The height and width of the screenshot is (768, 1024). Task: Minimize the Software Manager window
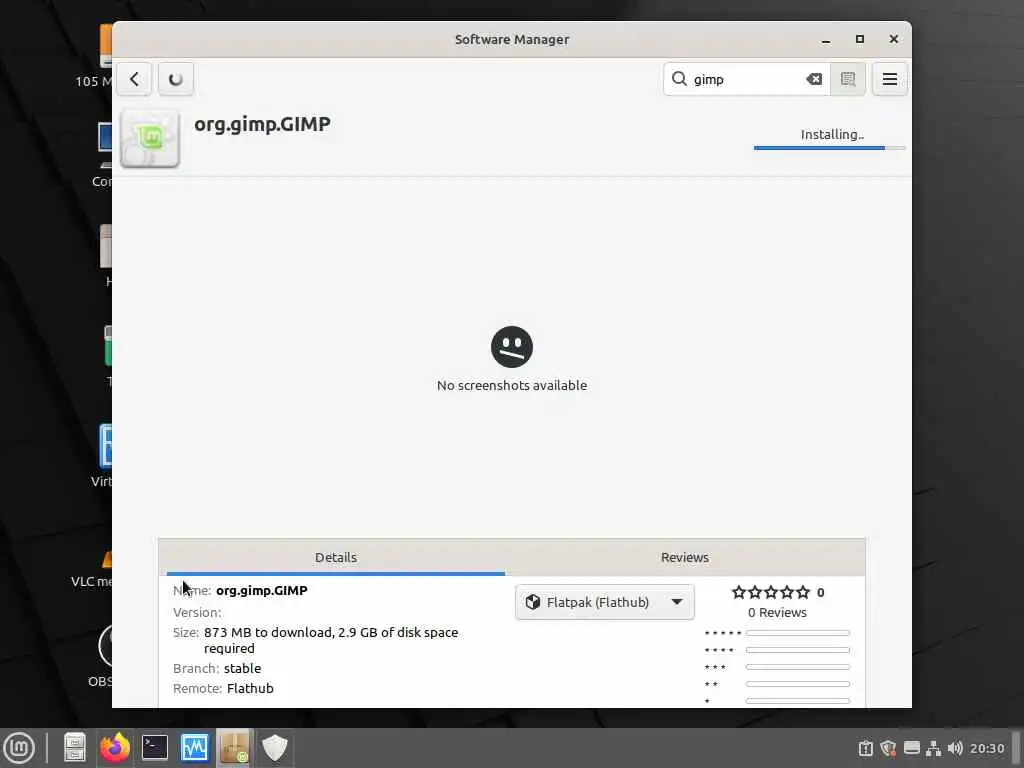point(826,40)
